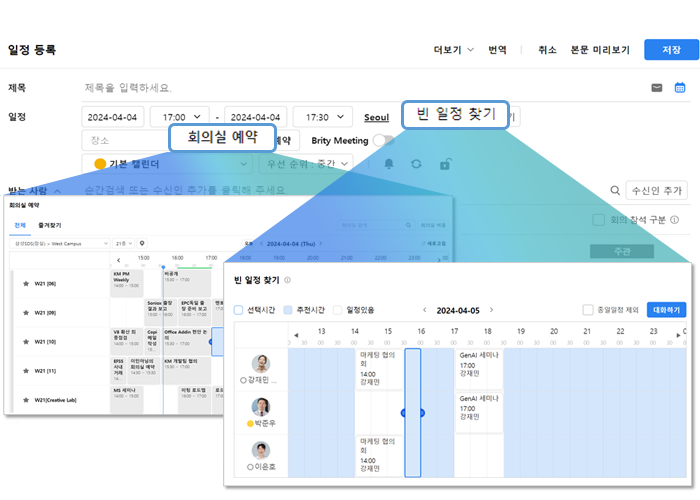
Task: Favorite W21[Creative Lab] room with its star
Action: click(x=26, y=400)
